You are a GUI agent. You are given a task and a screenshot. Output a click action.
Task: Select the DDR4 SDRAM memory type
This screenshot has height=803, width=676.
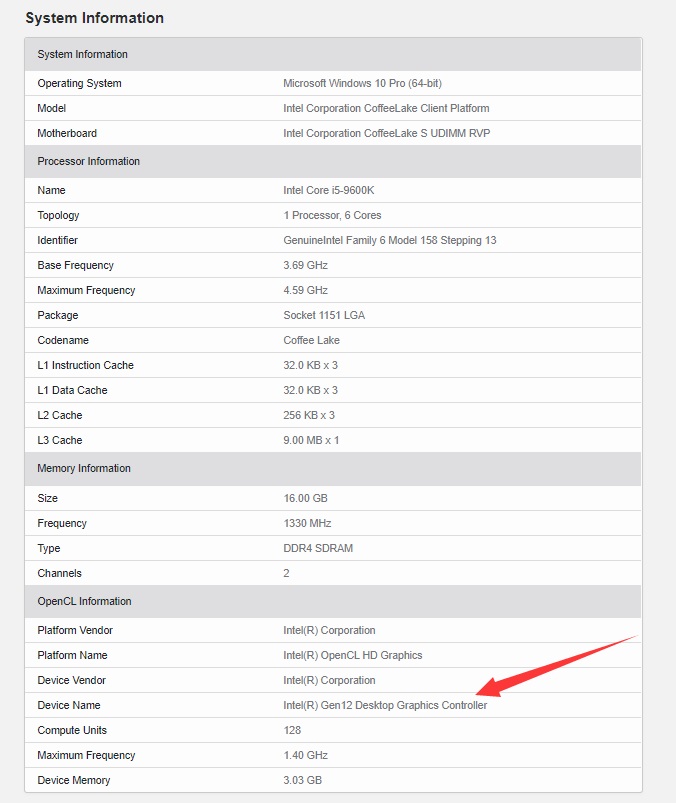[318, 548]
